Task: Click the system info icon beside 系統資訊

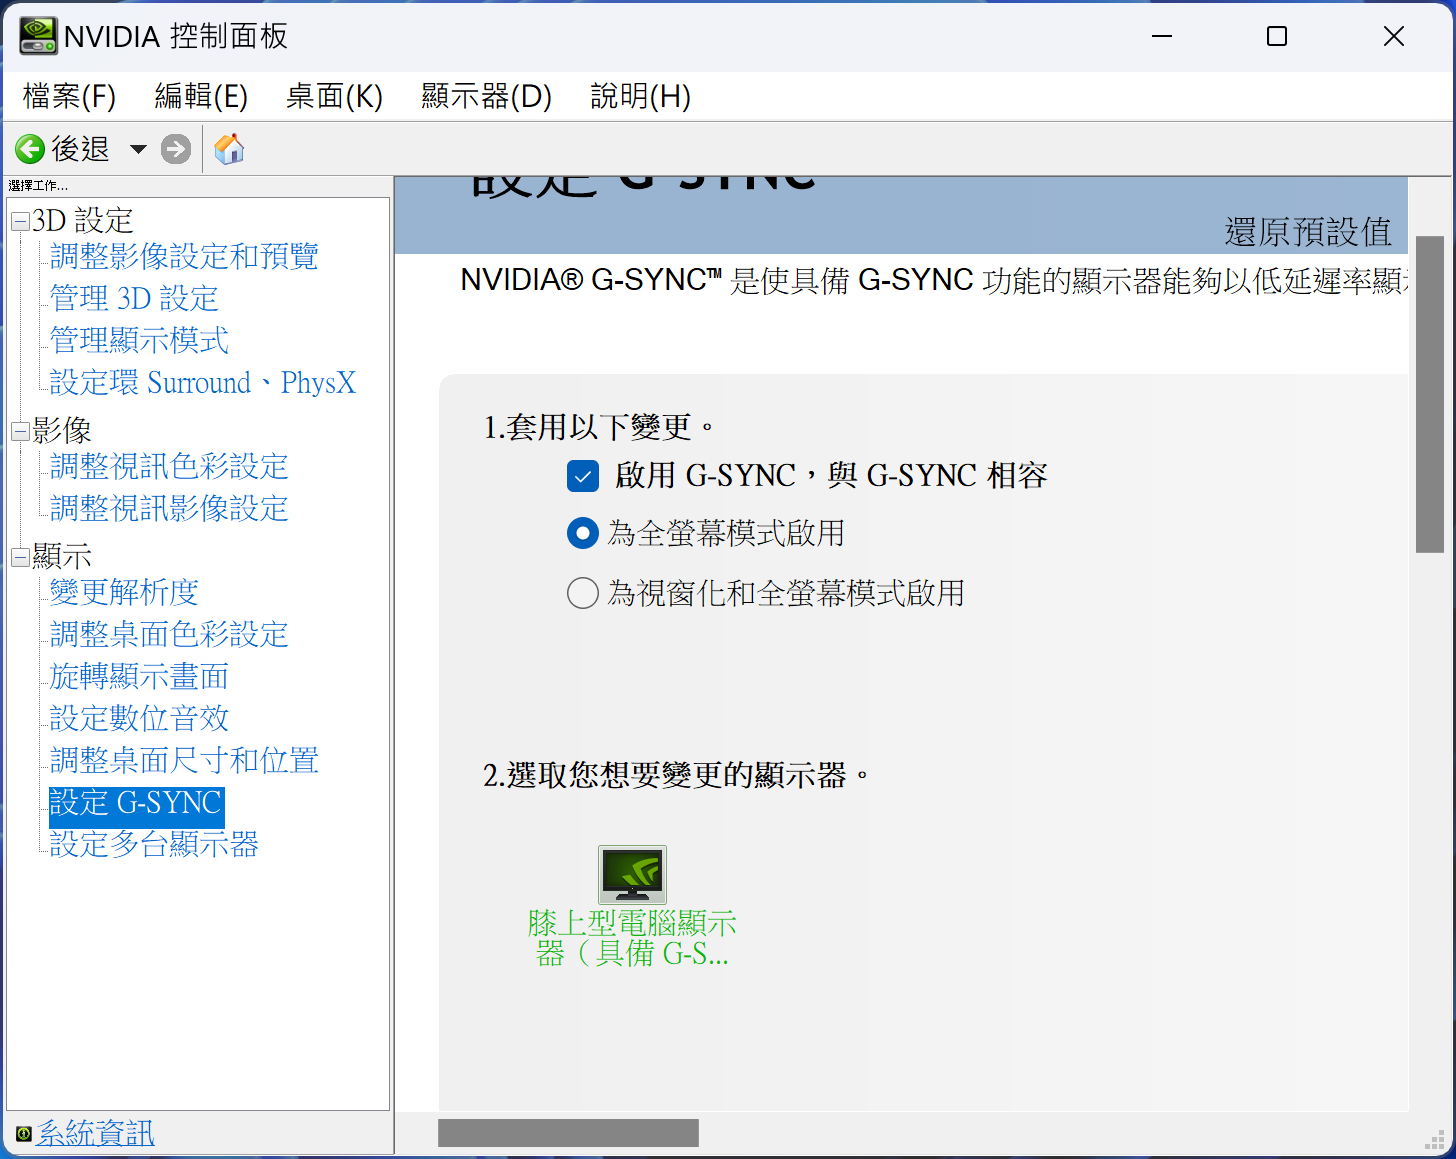Action: (x=24, y=1133)
